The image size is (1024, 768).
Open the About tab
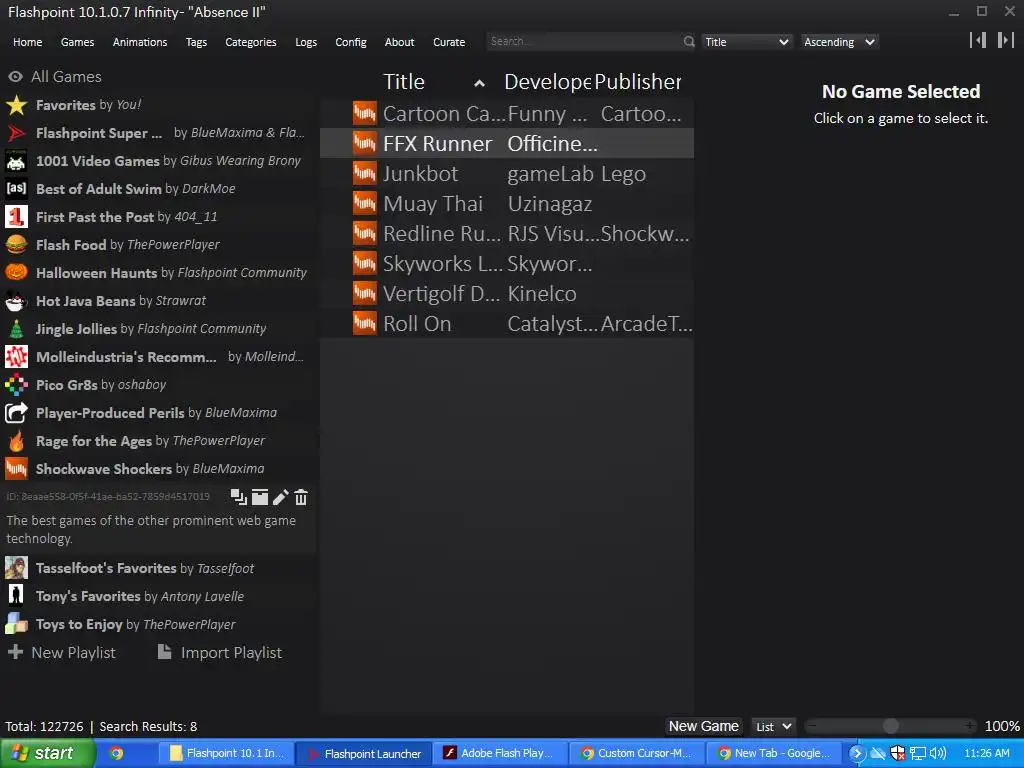coord(400,42)
